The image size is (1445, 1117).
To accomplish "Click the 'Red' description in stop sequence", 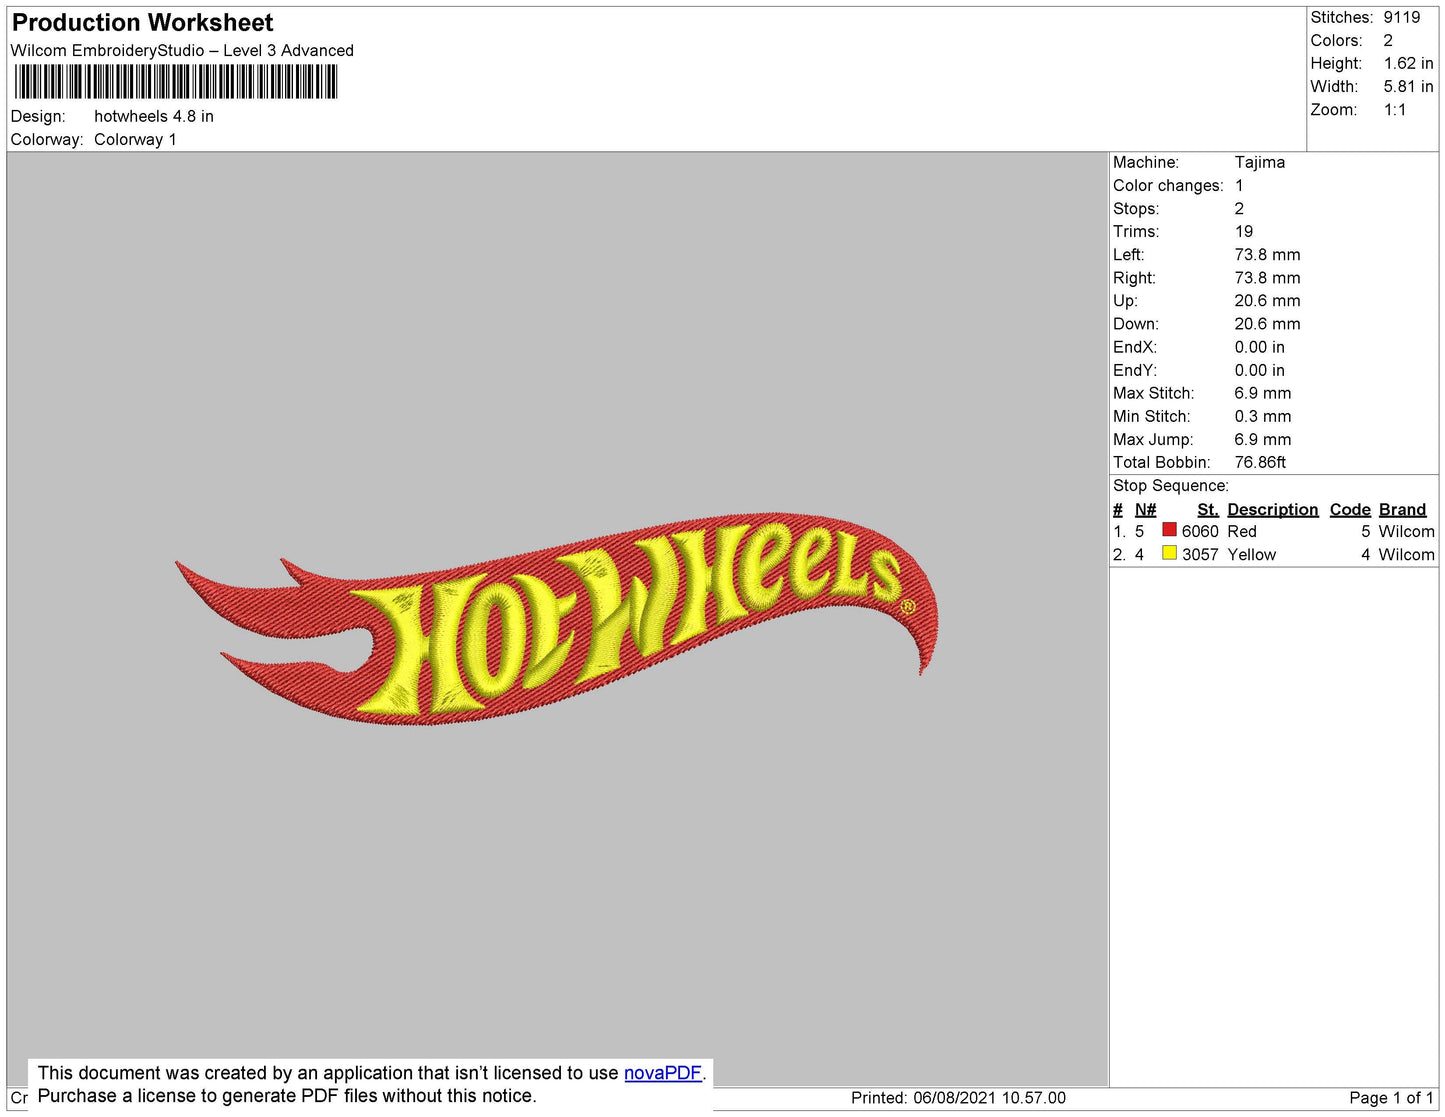I will 1241,532.
